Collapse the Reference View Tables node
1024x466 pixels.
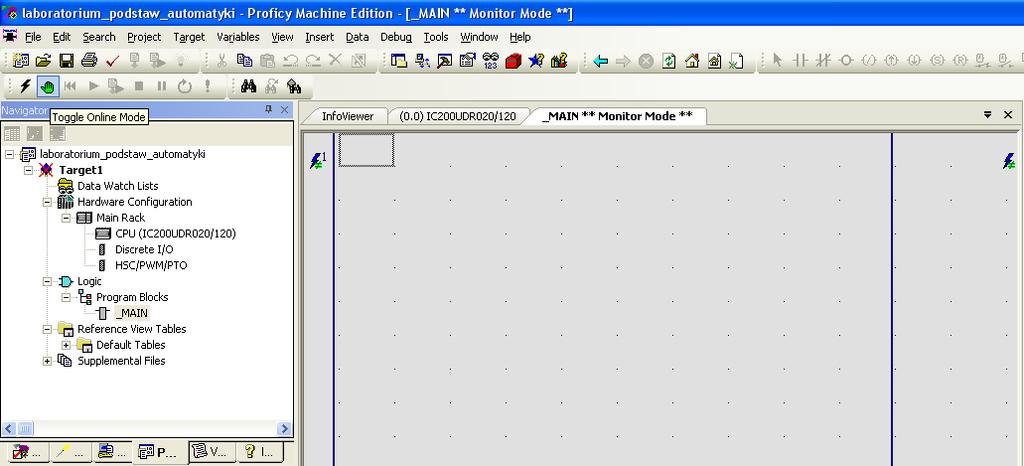click(x=47, y=330)
